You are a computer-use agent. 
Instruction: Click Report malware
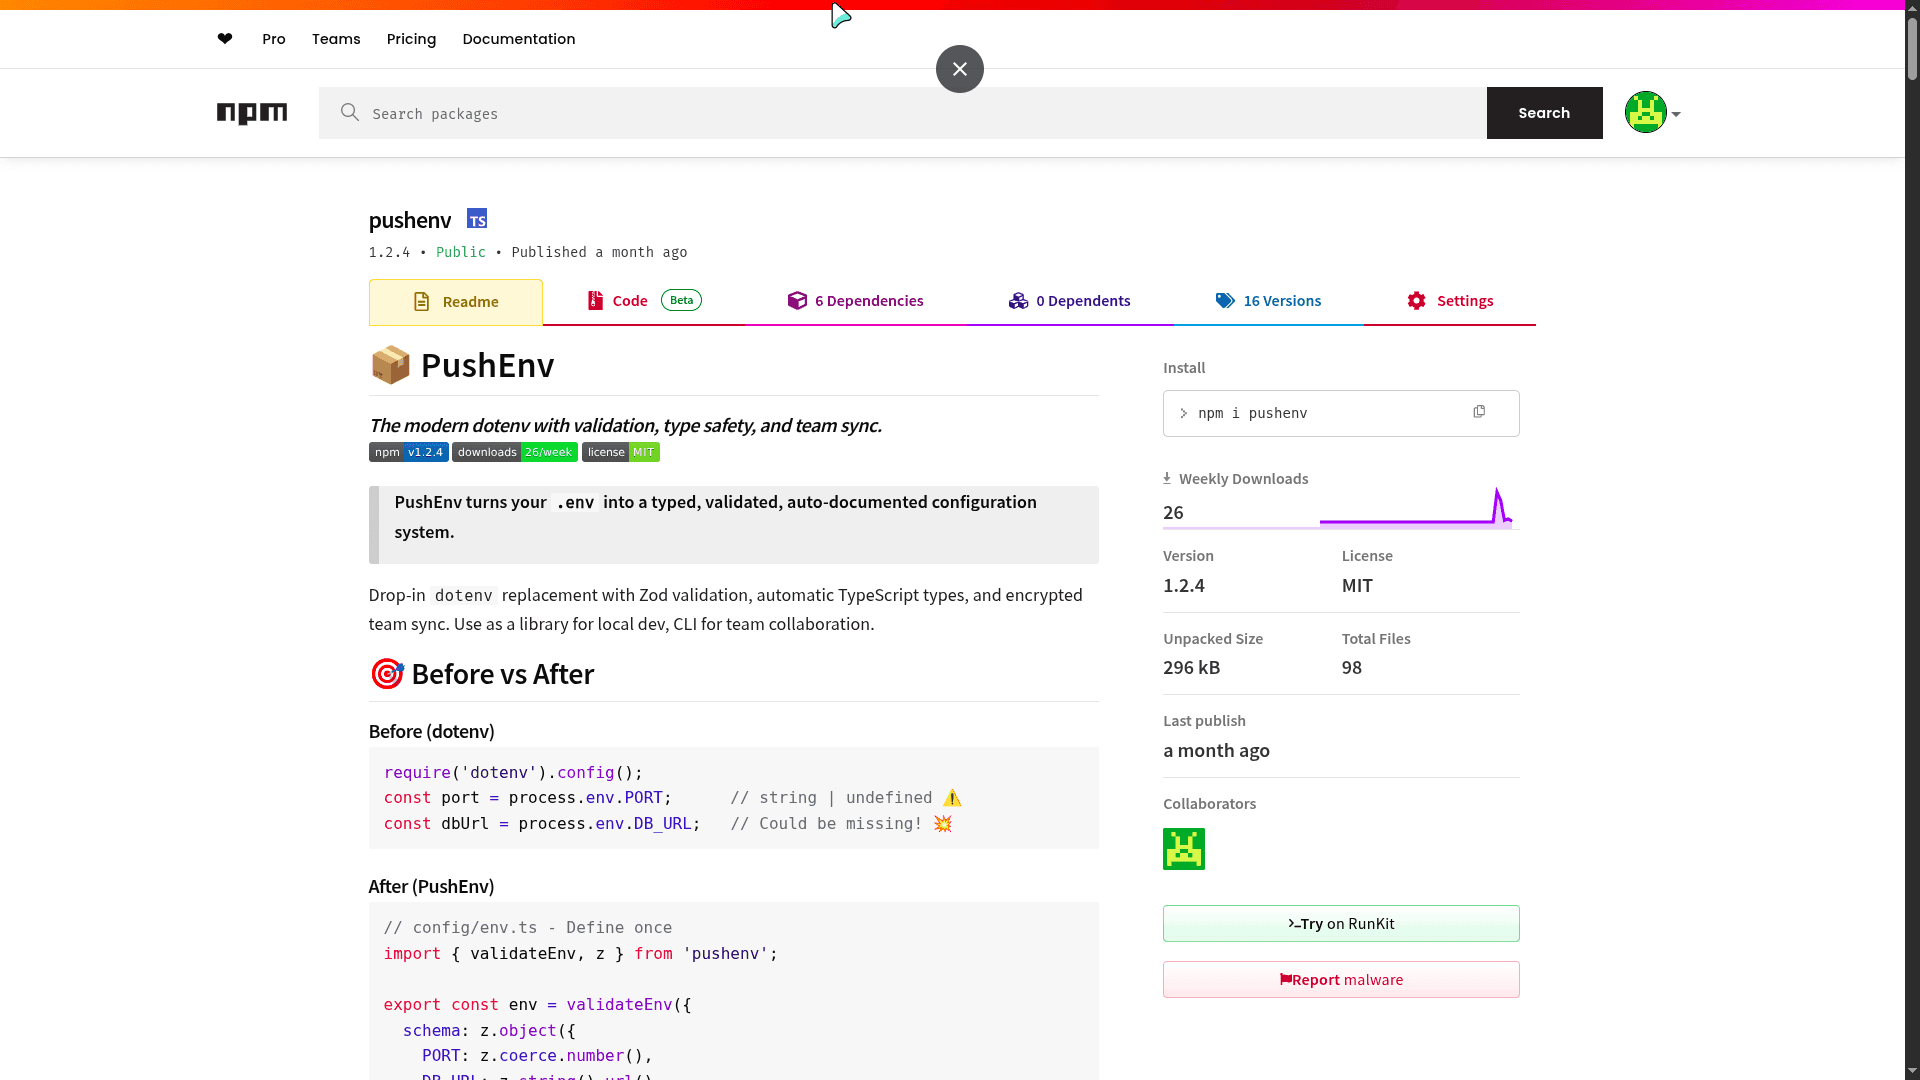(1340, 979)
